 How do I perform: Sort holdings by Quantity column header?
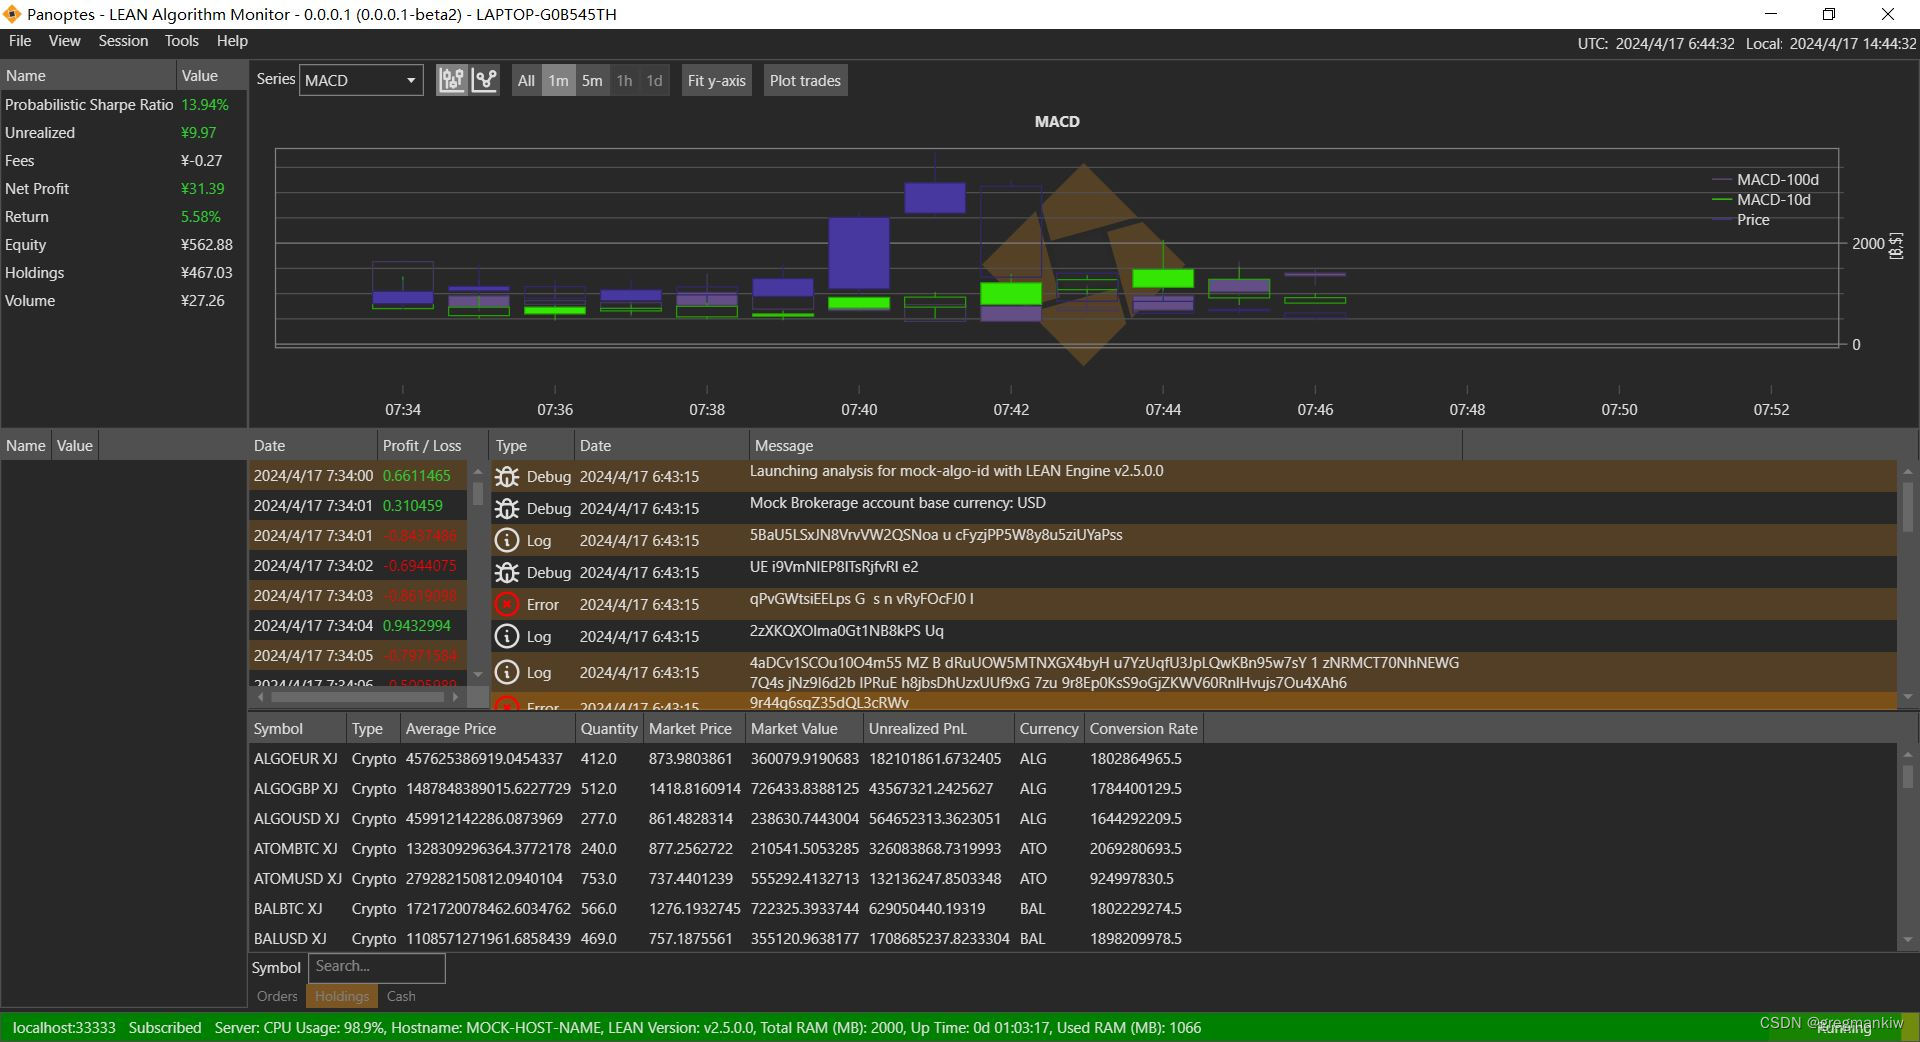tap(609, 729)
